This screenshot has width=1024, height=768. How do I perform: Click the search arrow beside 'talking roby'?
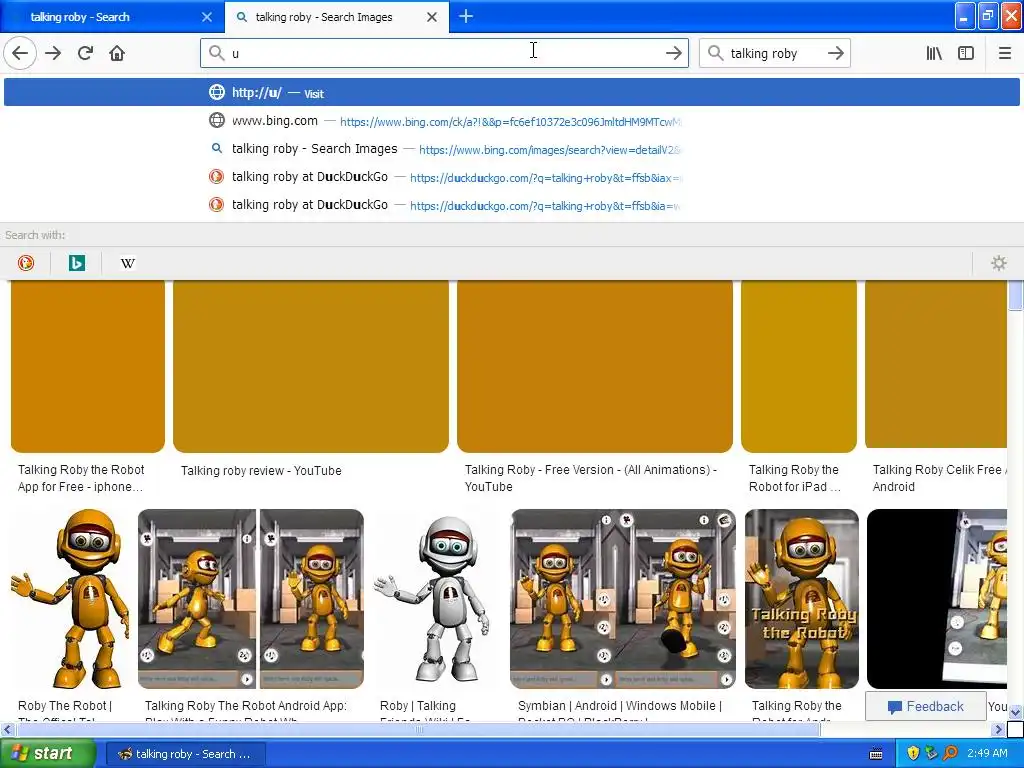(835, 53)
